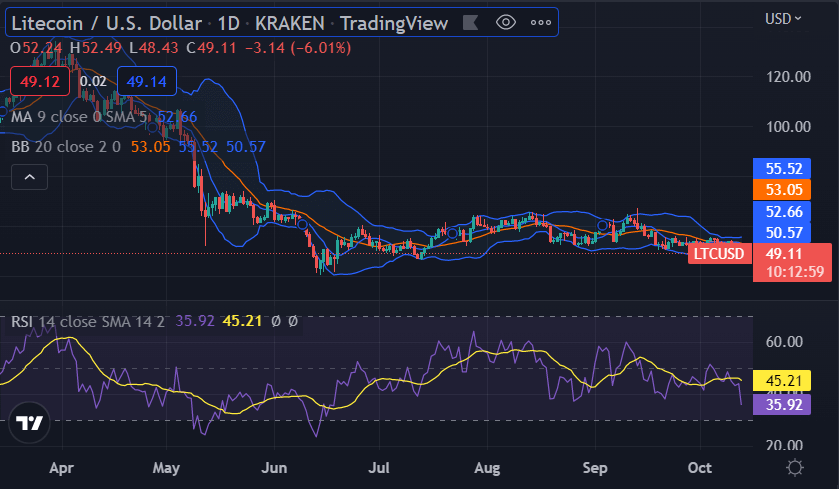Image resolution: width=839 pixels, height=489 pixels.
Task: Click the red sell price 49.12 button
Action: tap(40, 82)
